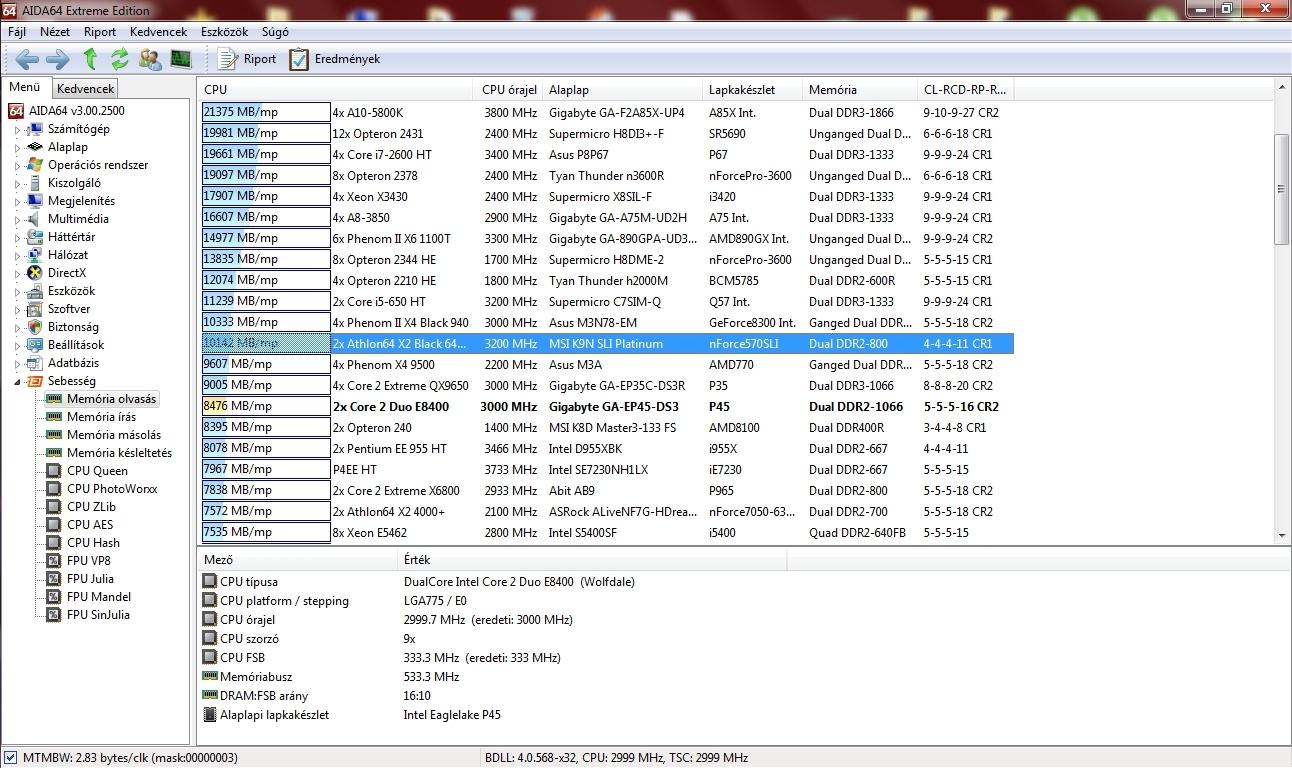Select the Beállítások tree icon
Viewport: 1292px width, 768px height.
(35, 345)
